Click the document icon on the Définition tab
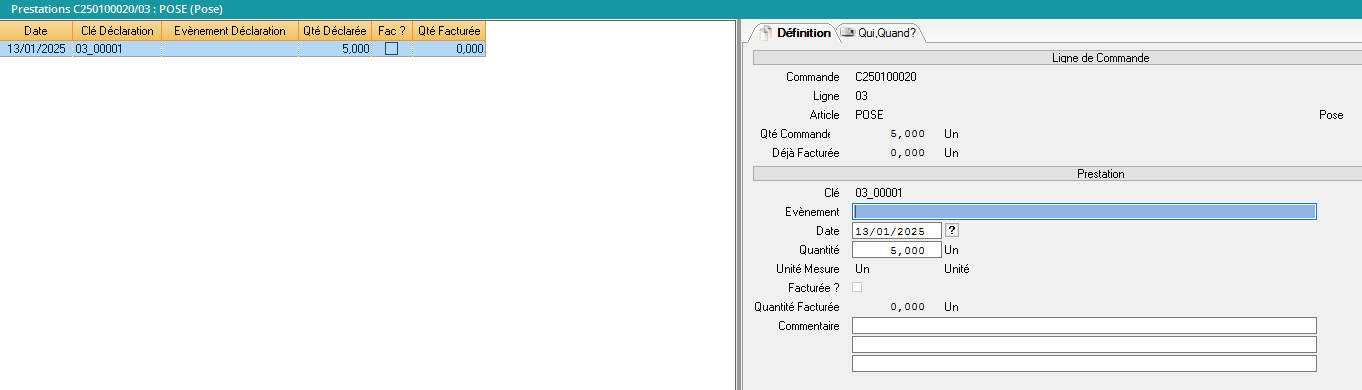This screenshot has height=390, width=1362. point(765,32)
